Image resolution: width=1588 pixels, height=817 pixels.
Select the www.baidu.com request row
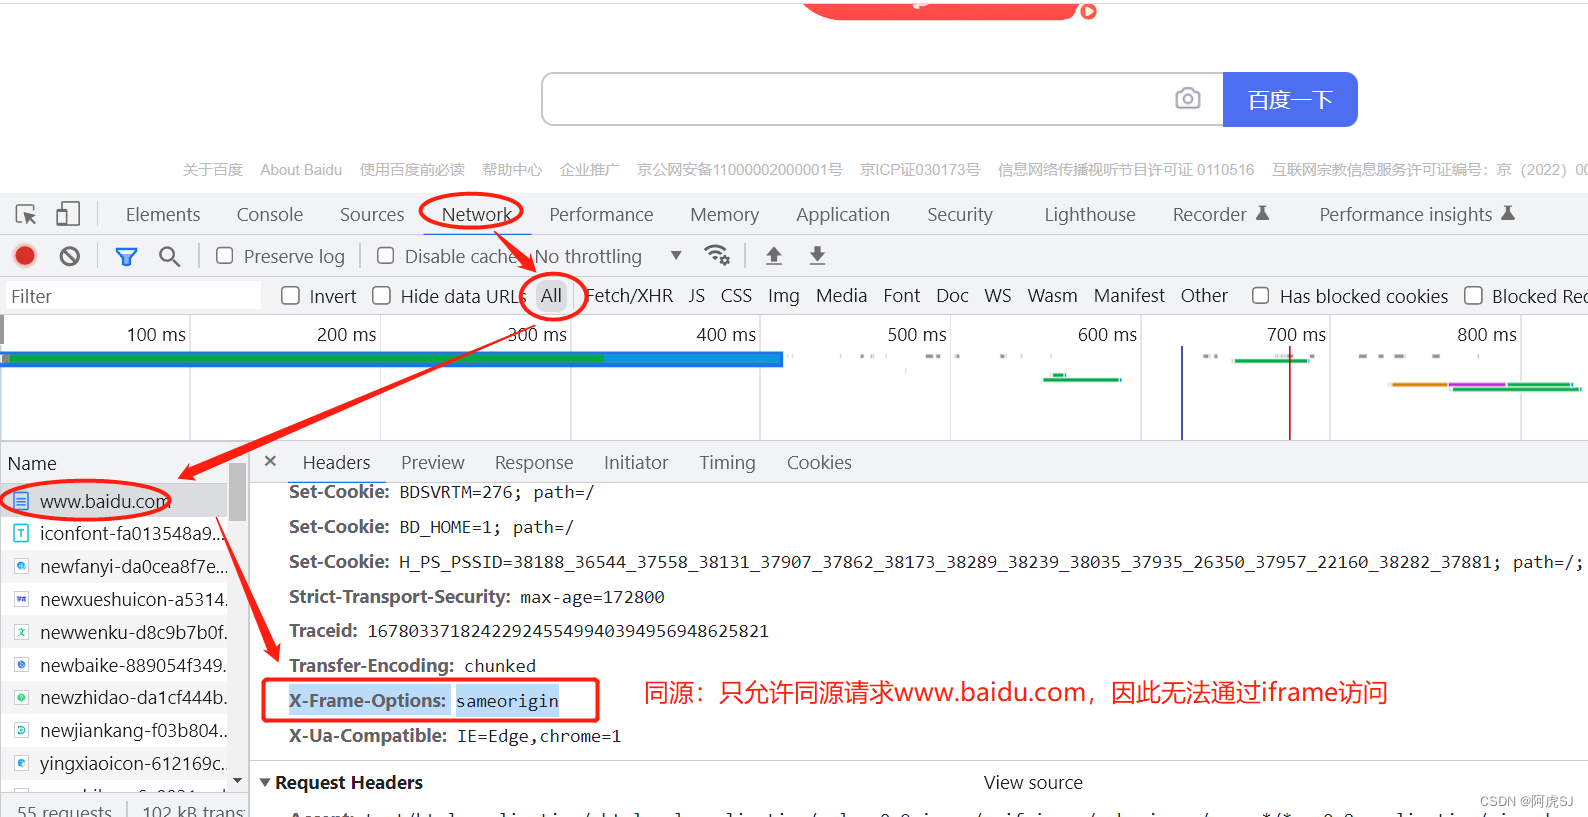click(x=115, y=501)
